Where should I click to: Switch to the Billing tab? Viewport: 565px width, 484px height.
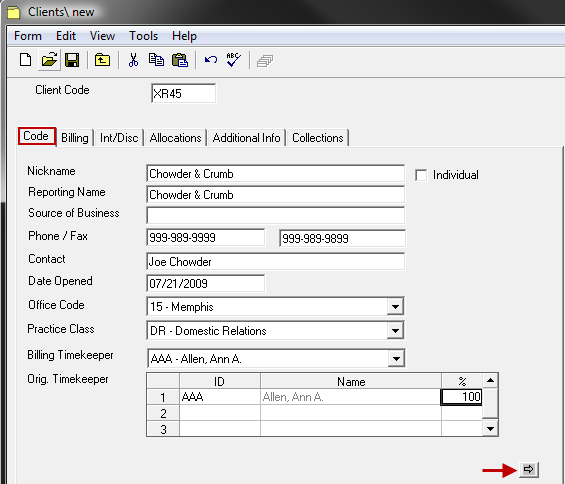coord(75,138)
